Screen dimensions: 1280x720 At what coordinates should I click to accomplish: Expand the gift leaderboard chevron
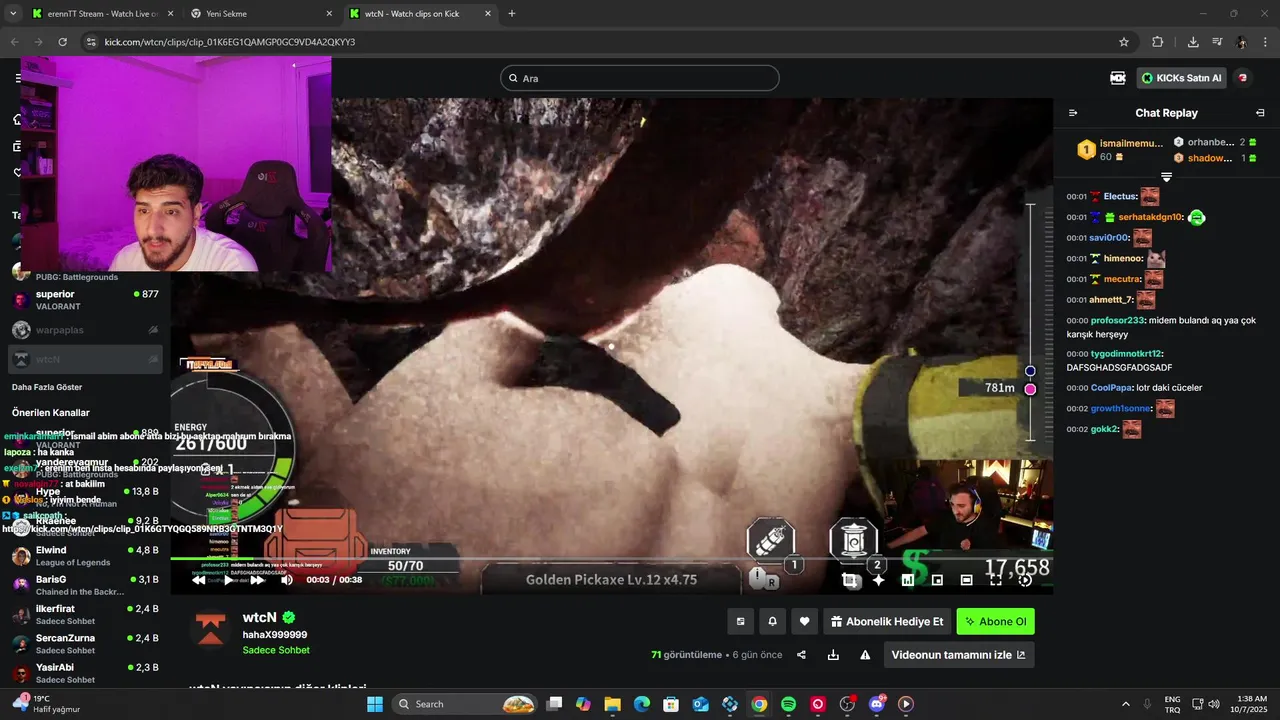pos(1166,177)
